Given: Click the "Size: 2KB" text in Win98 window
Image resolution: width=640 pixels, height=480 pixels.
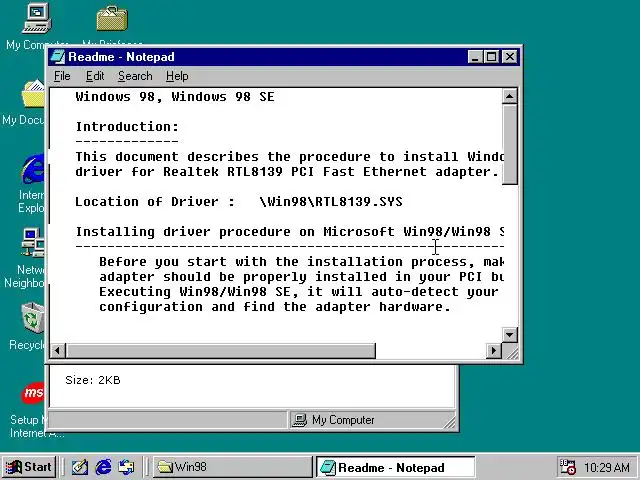Looking at the screenshot, I should tap(93, 380).
